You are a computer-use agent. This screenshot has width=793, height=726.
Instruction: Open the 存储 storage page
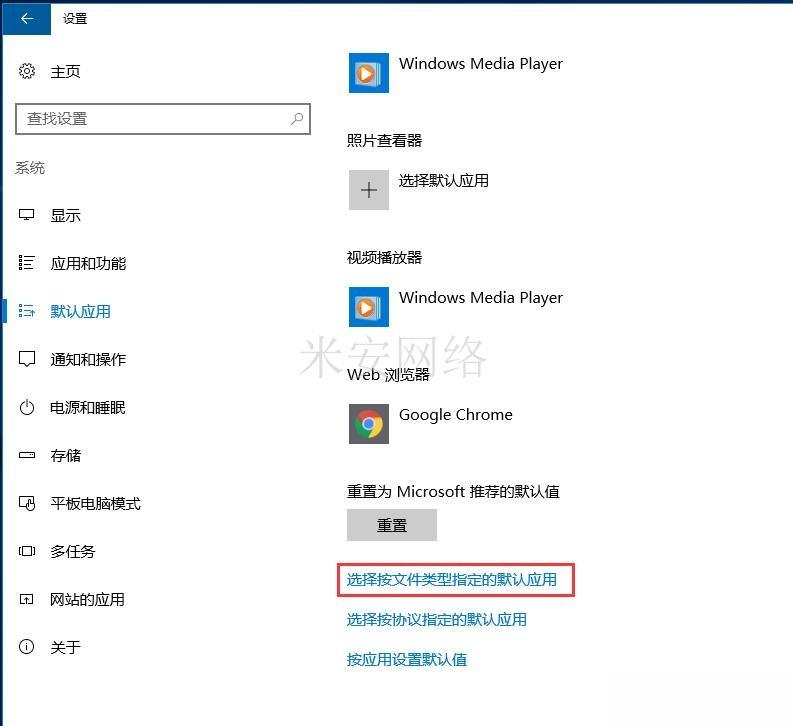click(x=65, y=456)
